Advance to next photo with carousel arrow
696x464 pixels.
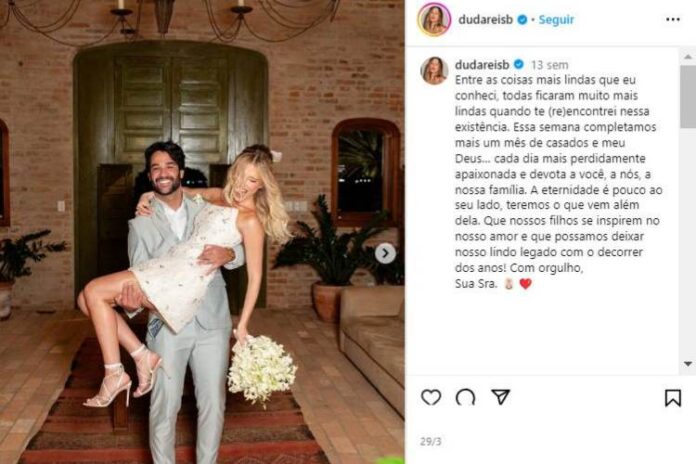pos(385,254)
